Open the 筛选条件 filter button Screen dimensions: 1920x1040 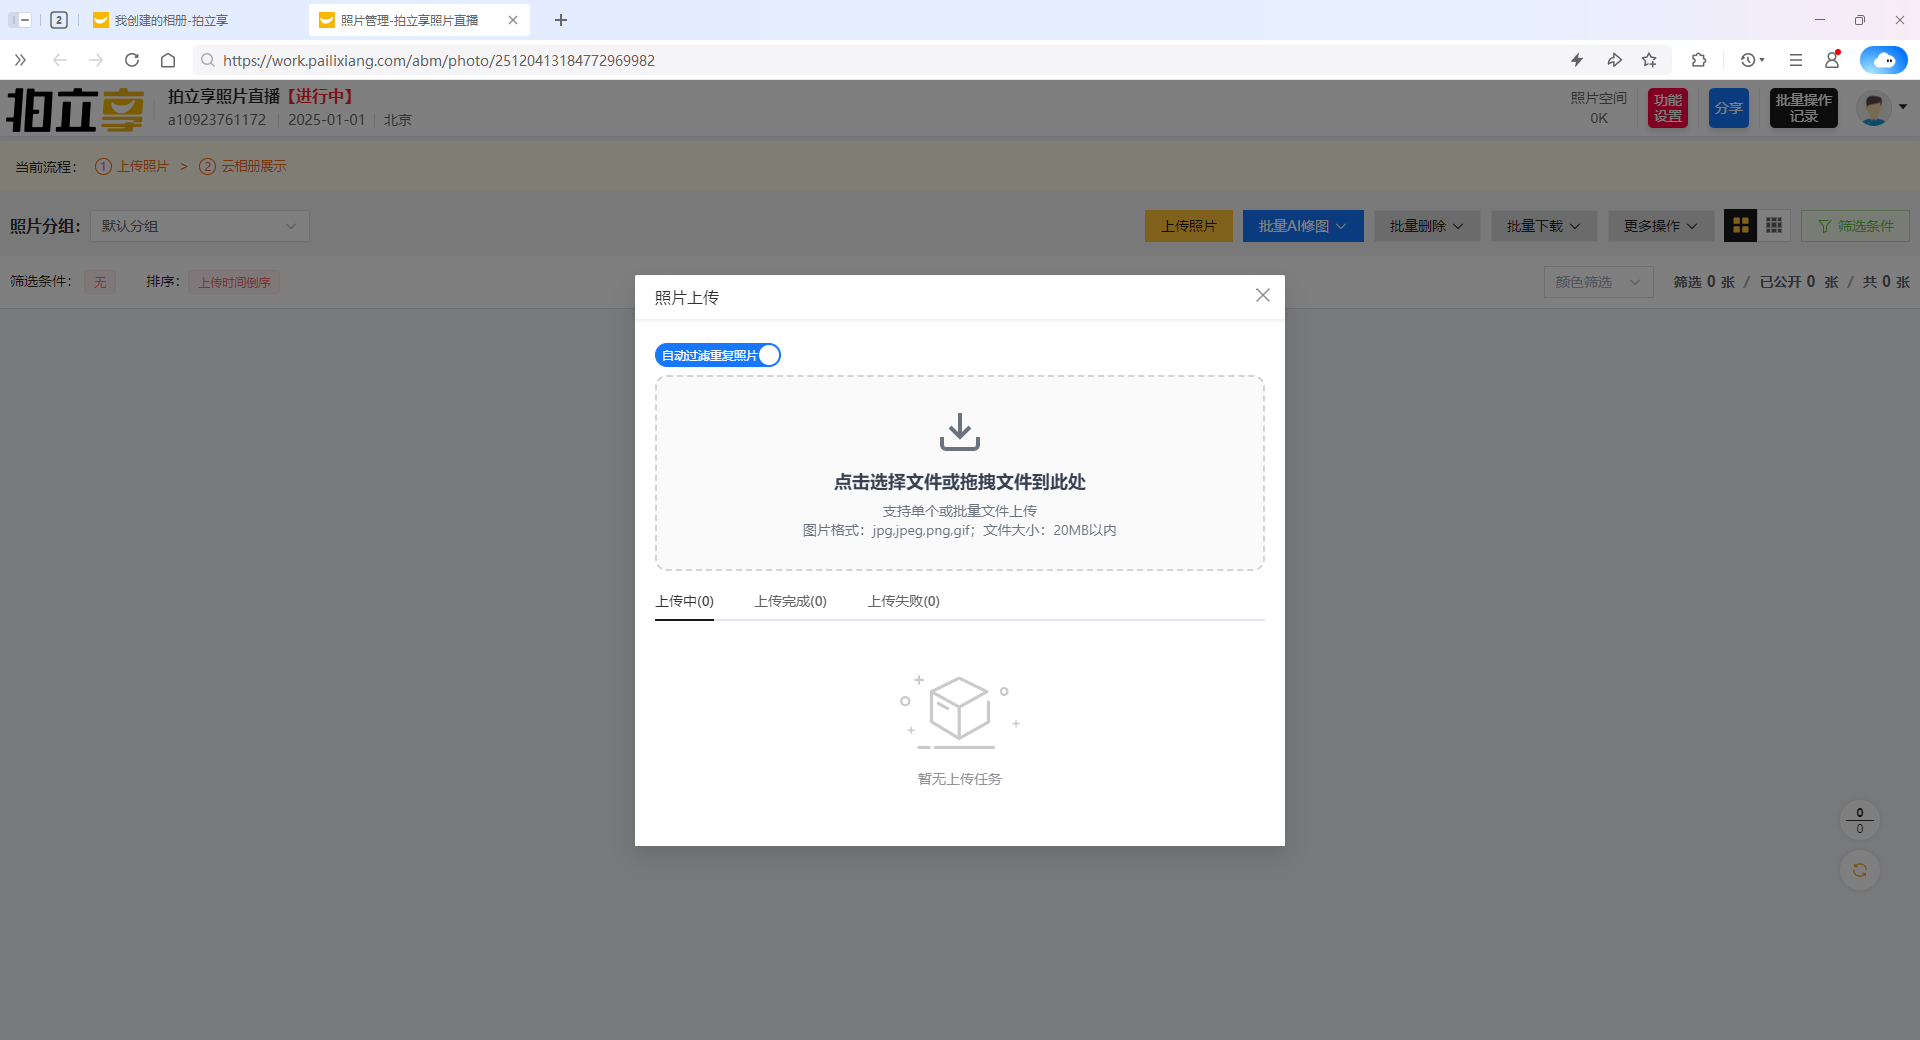[x=1855, y=226]
